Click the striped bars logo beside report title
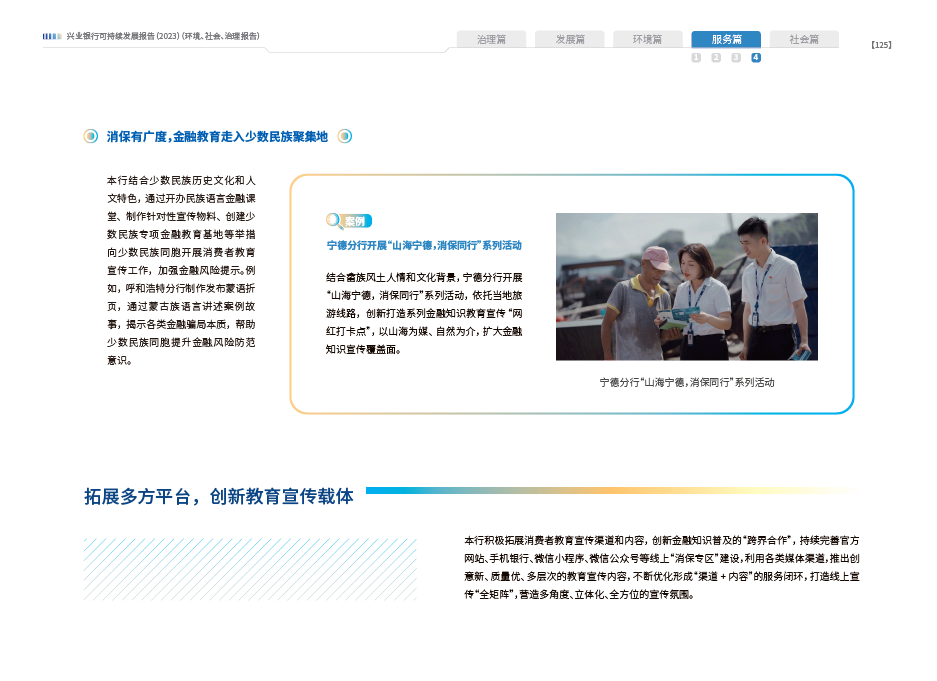 coord(52,36)
